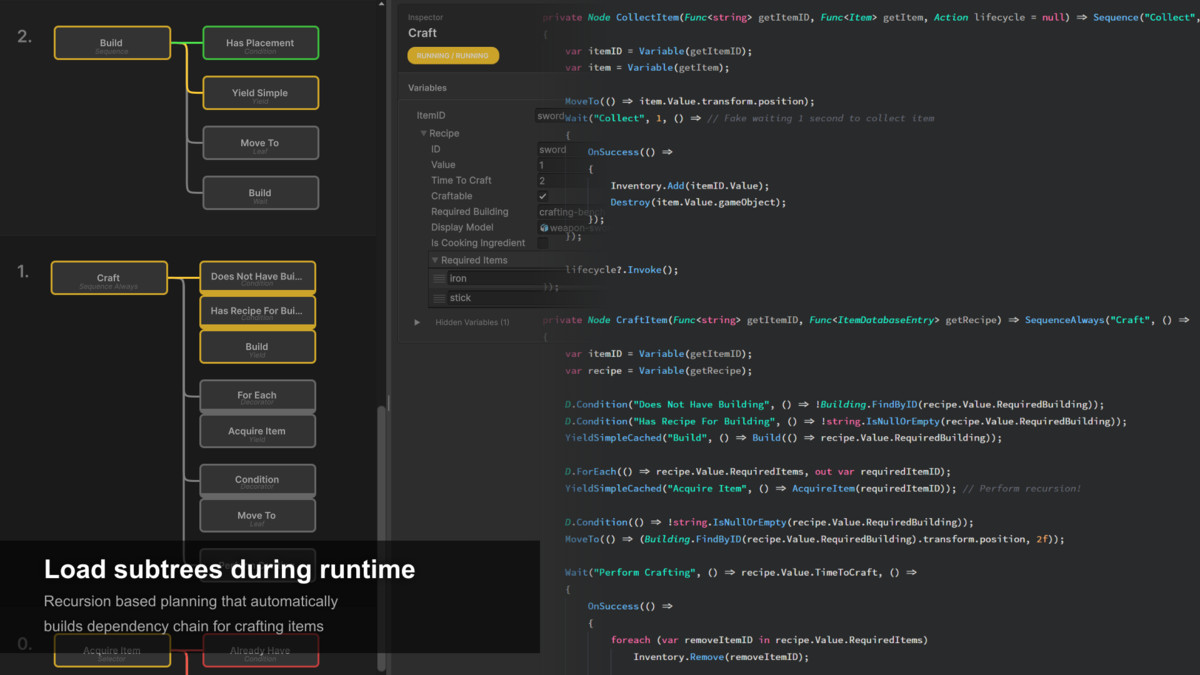Click the Already Have condition node
This screenshot has width=1200, height=675.
click(260, 650)
